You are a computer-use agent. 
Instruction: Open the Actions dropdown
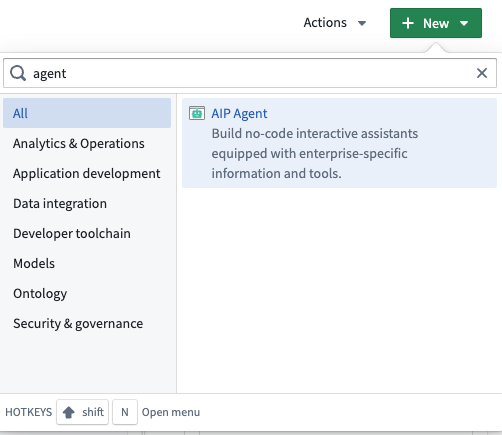(335, 23)
